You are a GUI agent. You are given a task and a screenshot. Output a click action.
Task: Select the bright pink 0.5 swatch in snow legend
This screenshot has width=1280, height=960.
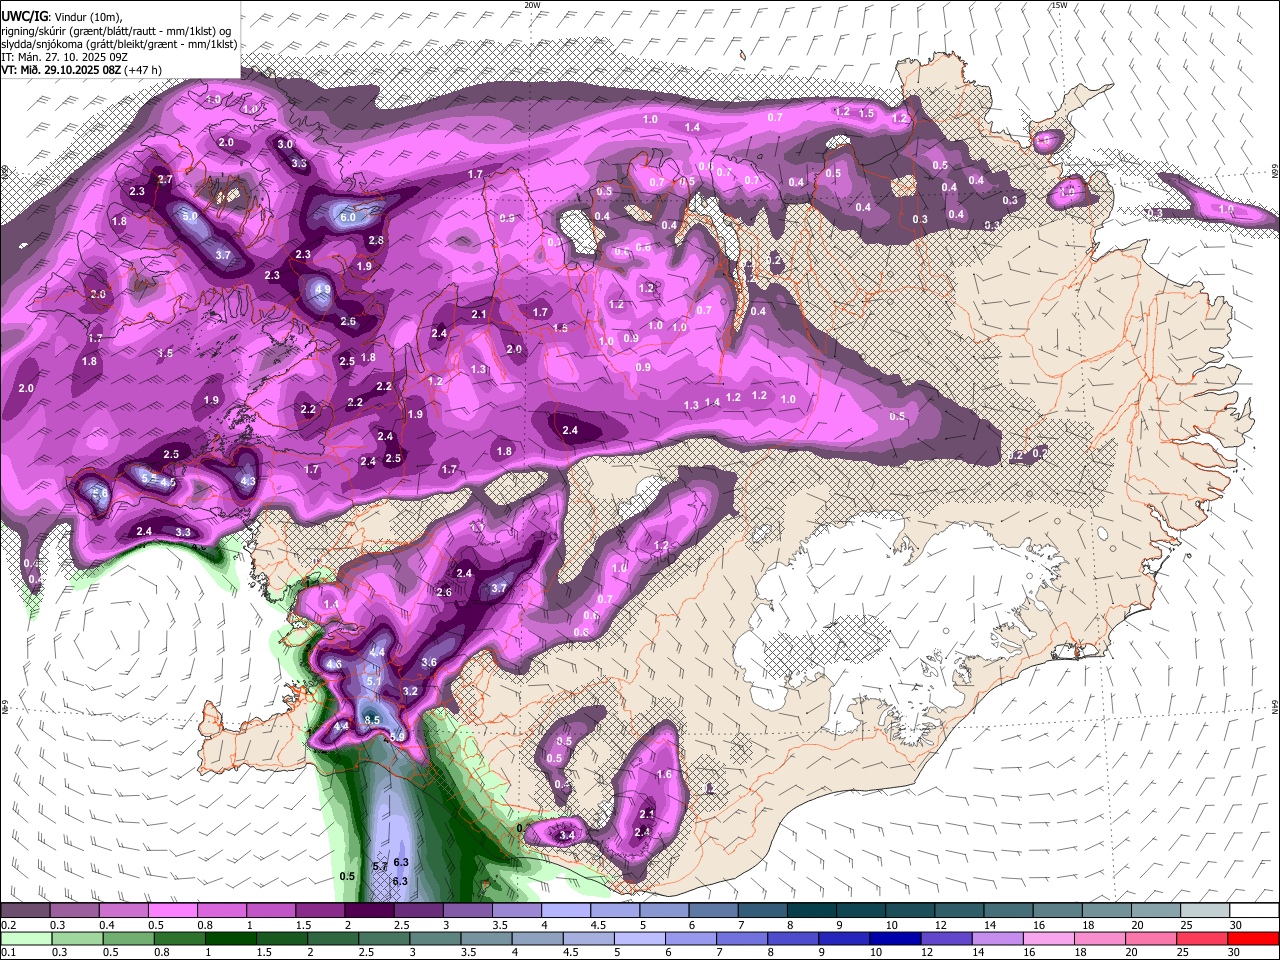tap(173, 911)
